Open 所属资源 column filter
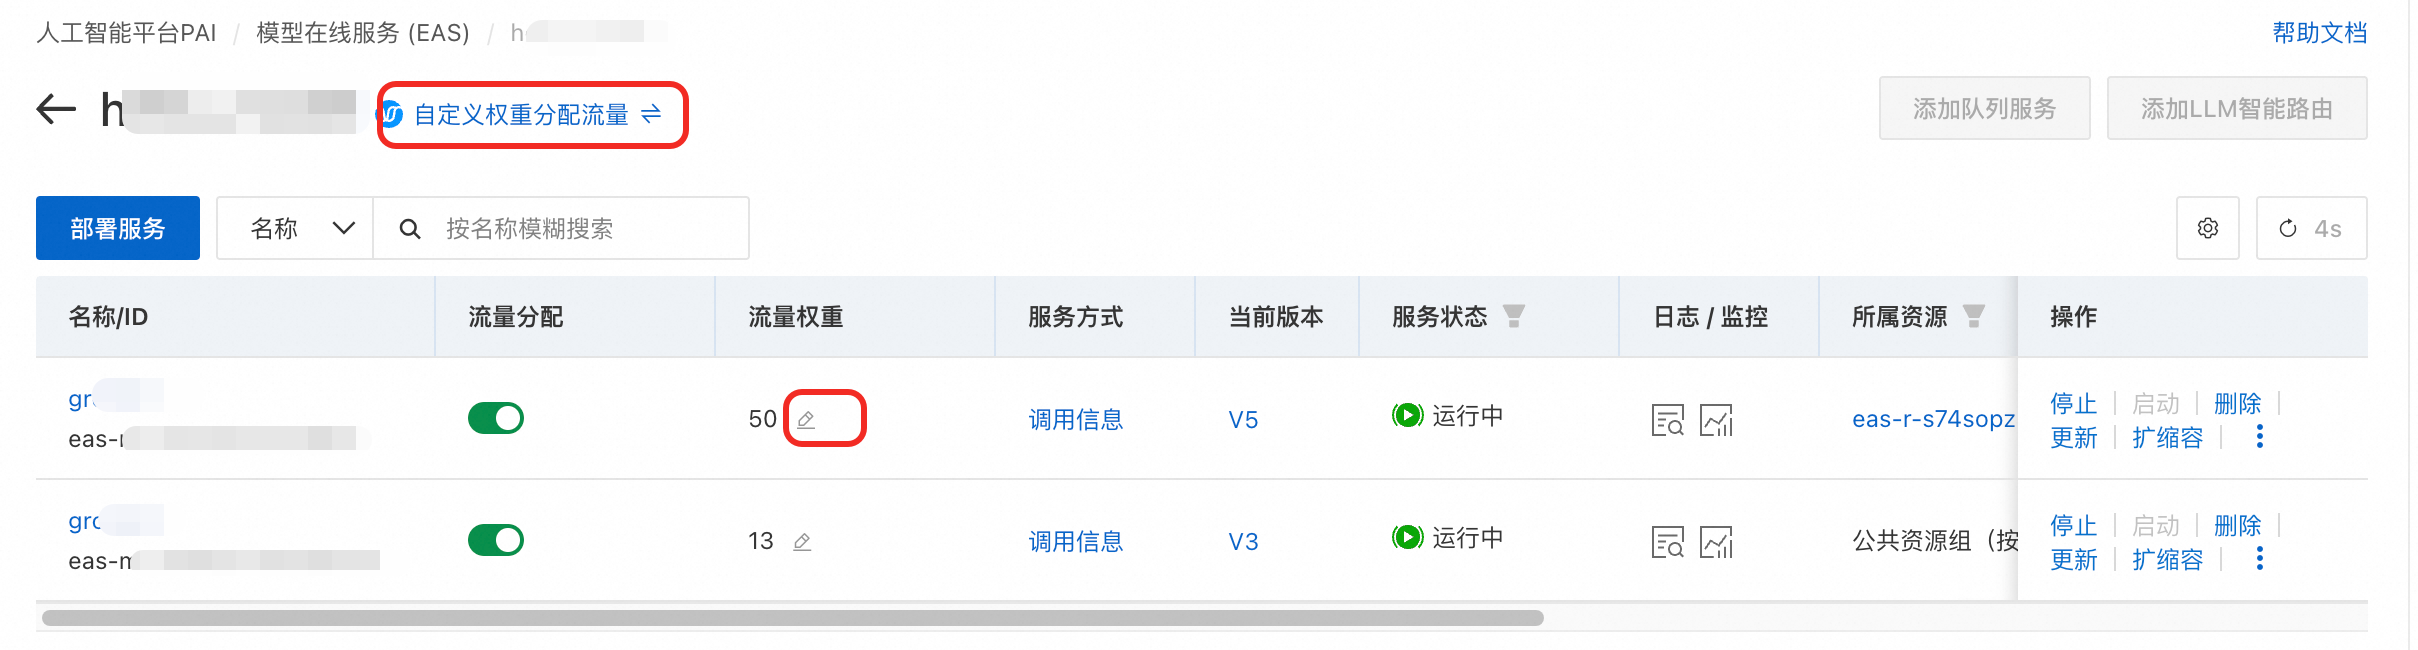The height and width of the screenshot is (650, 2418). point(1974,316)
